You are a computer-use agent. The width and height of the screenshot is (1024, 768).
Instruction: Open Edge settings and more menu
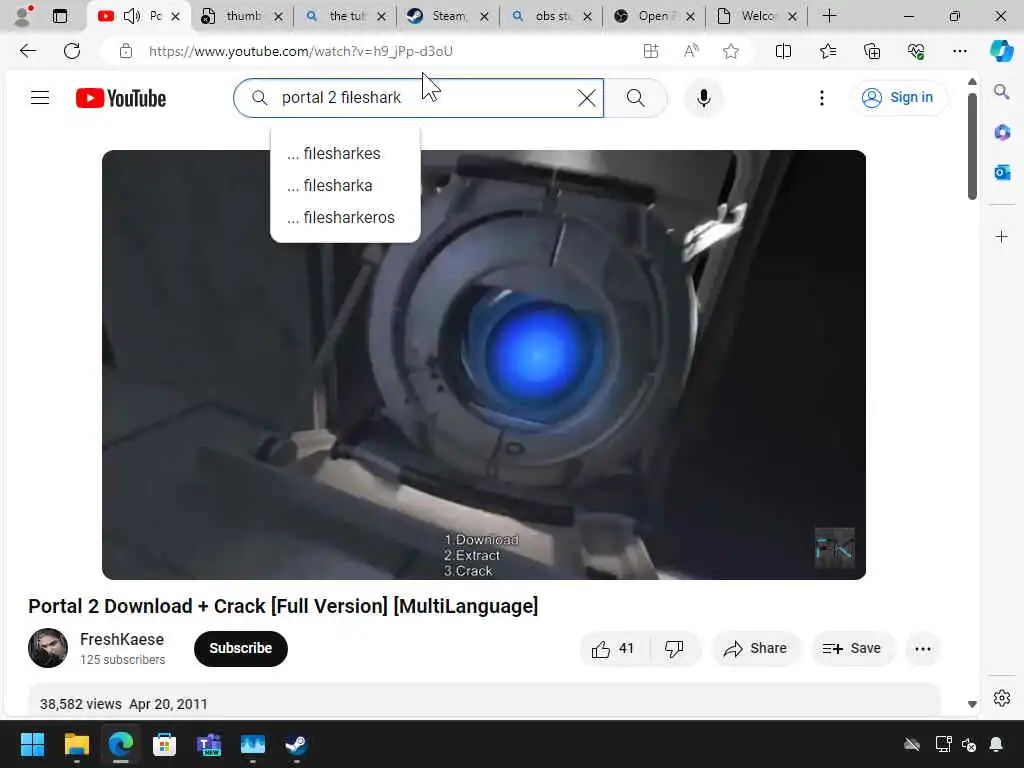click(959, 51)
